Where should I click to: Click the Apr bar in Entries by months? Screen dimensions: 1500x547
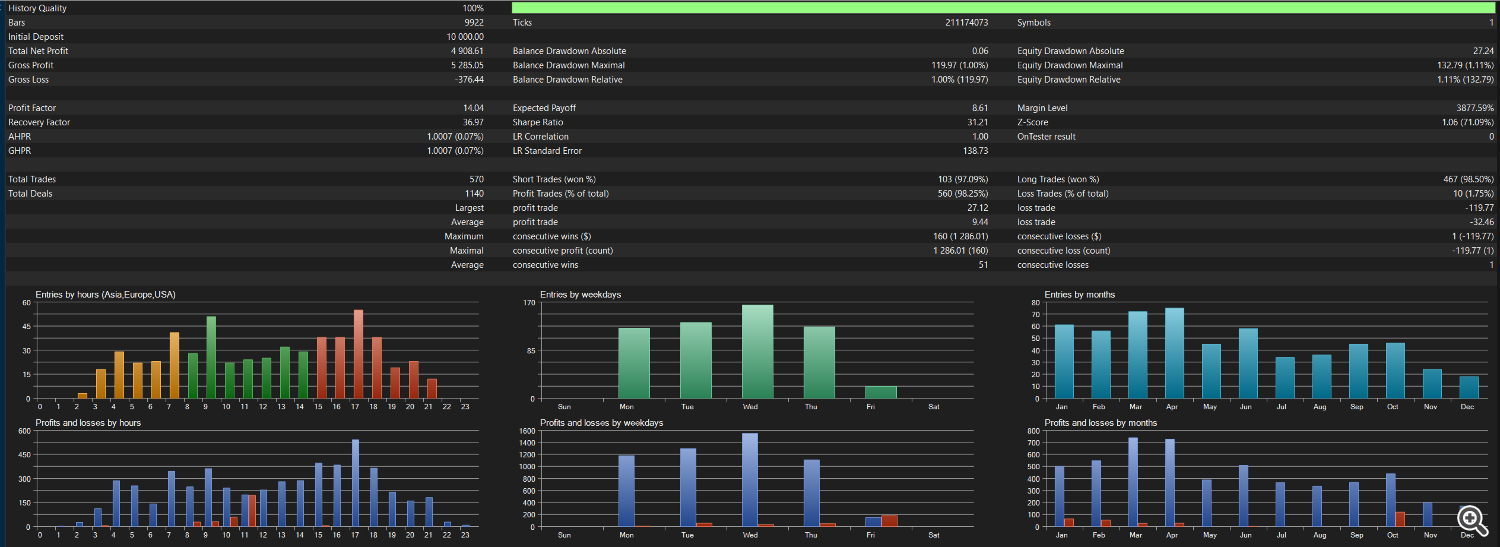point(1174,353)
